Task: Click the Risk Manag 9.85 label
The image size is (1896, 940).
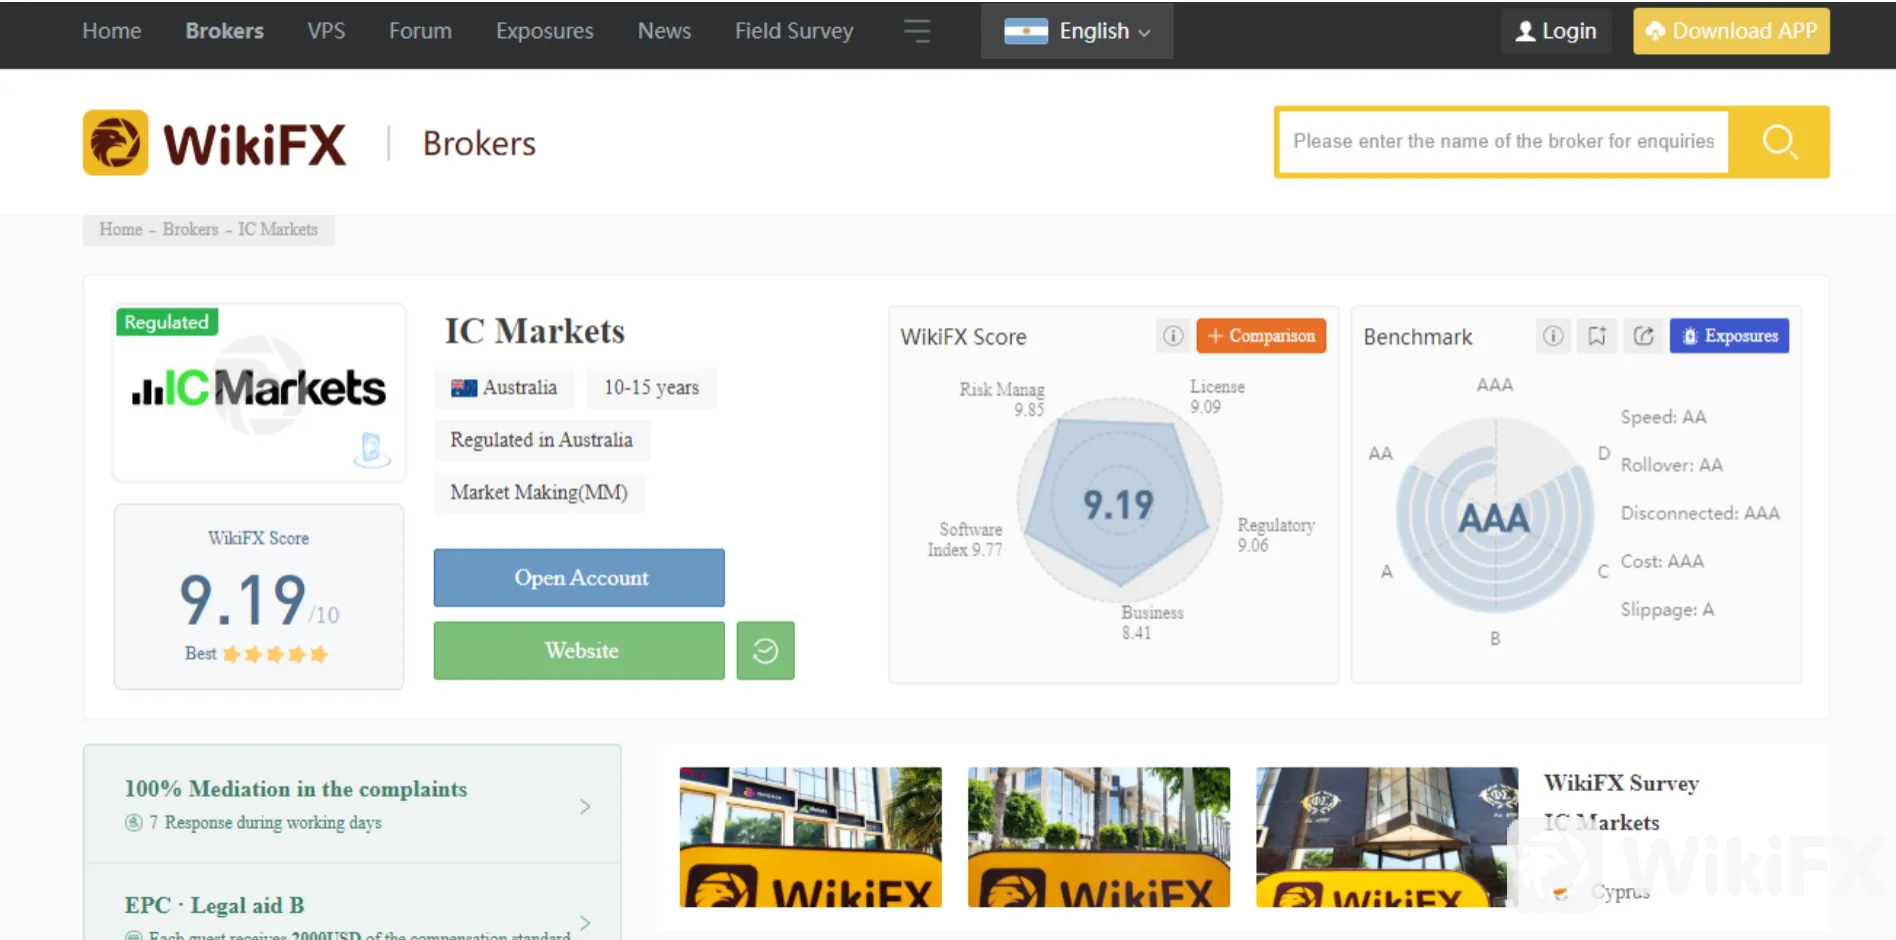Action: tap(1002, 399)
